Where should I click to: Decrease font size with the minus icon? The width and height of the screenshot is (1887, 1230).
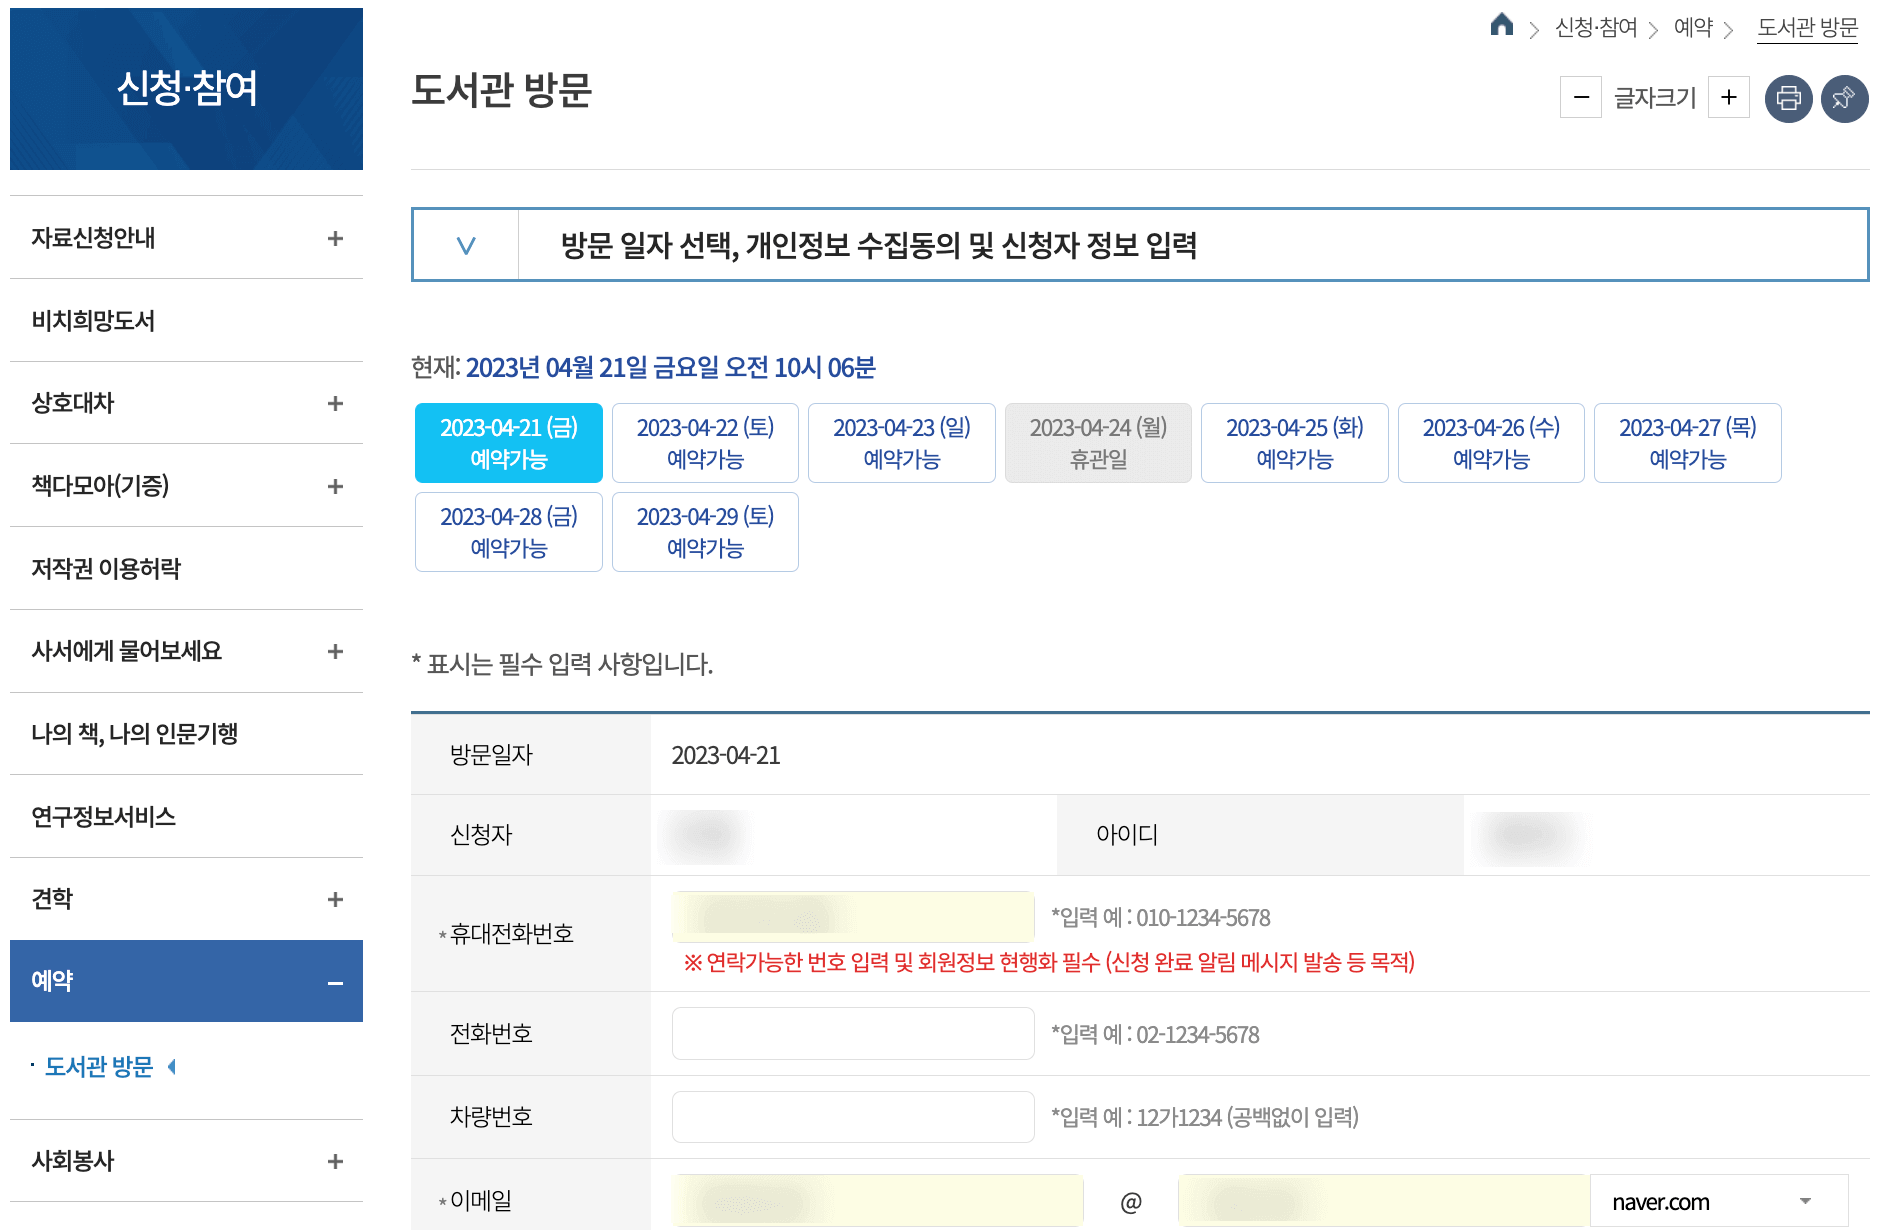click(x=1581, y=97)
